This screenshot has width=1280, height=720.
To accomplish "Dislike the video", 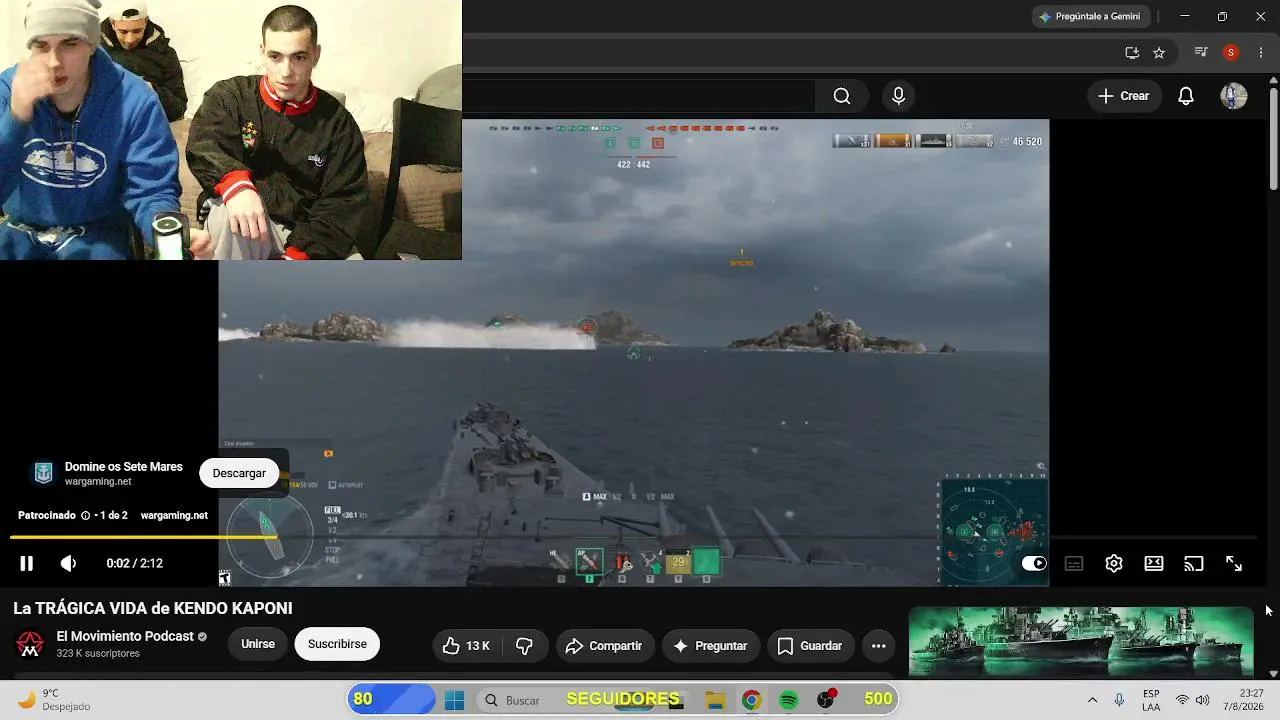I will point(524,646).
